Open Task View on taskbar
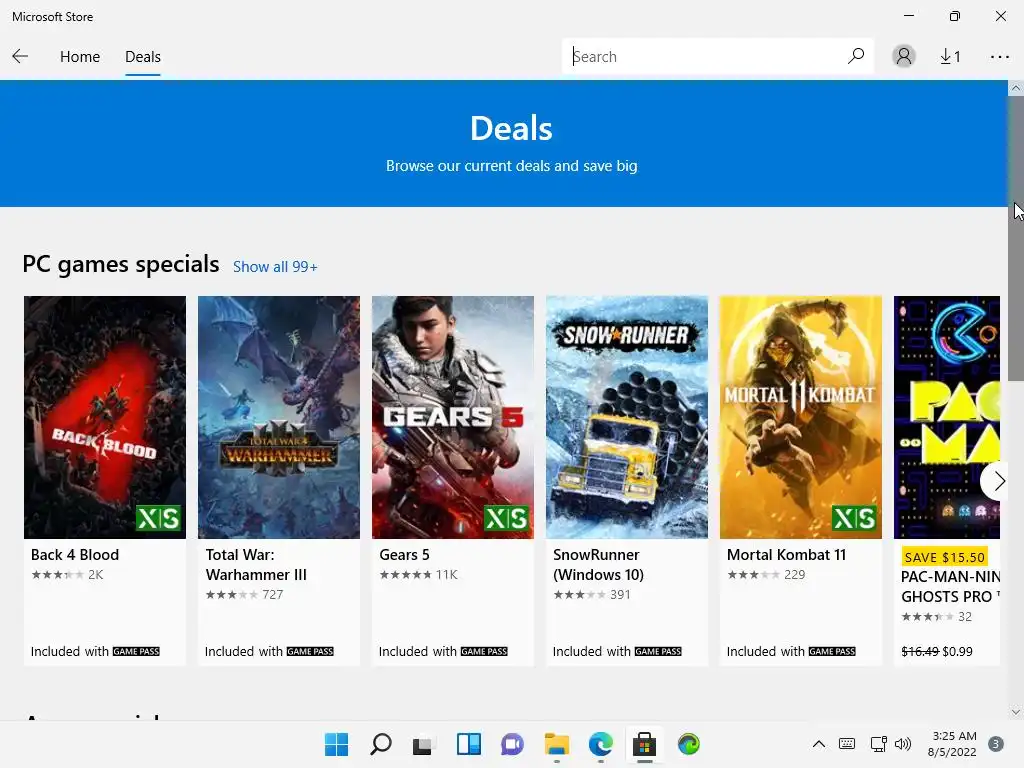 tap(423, 744)
